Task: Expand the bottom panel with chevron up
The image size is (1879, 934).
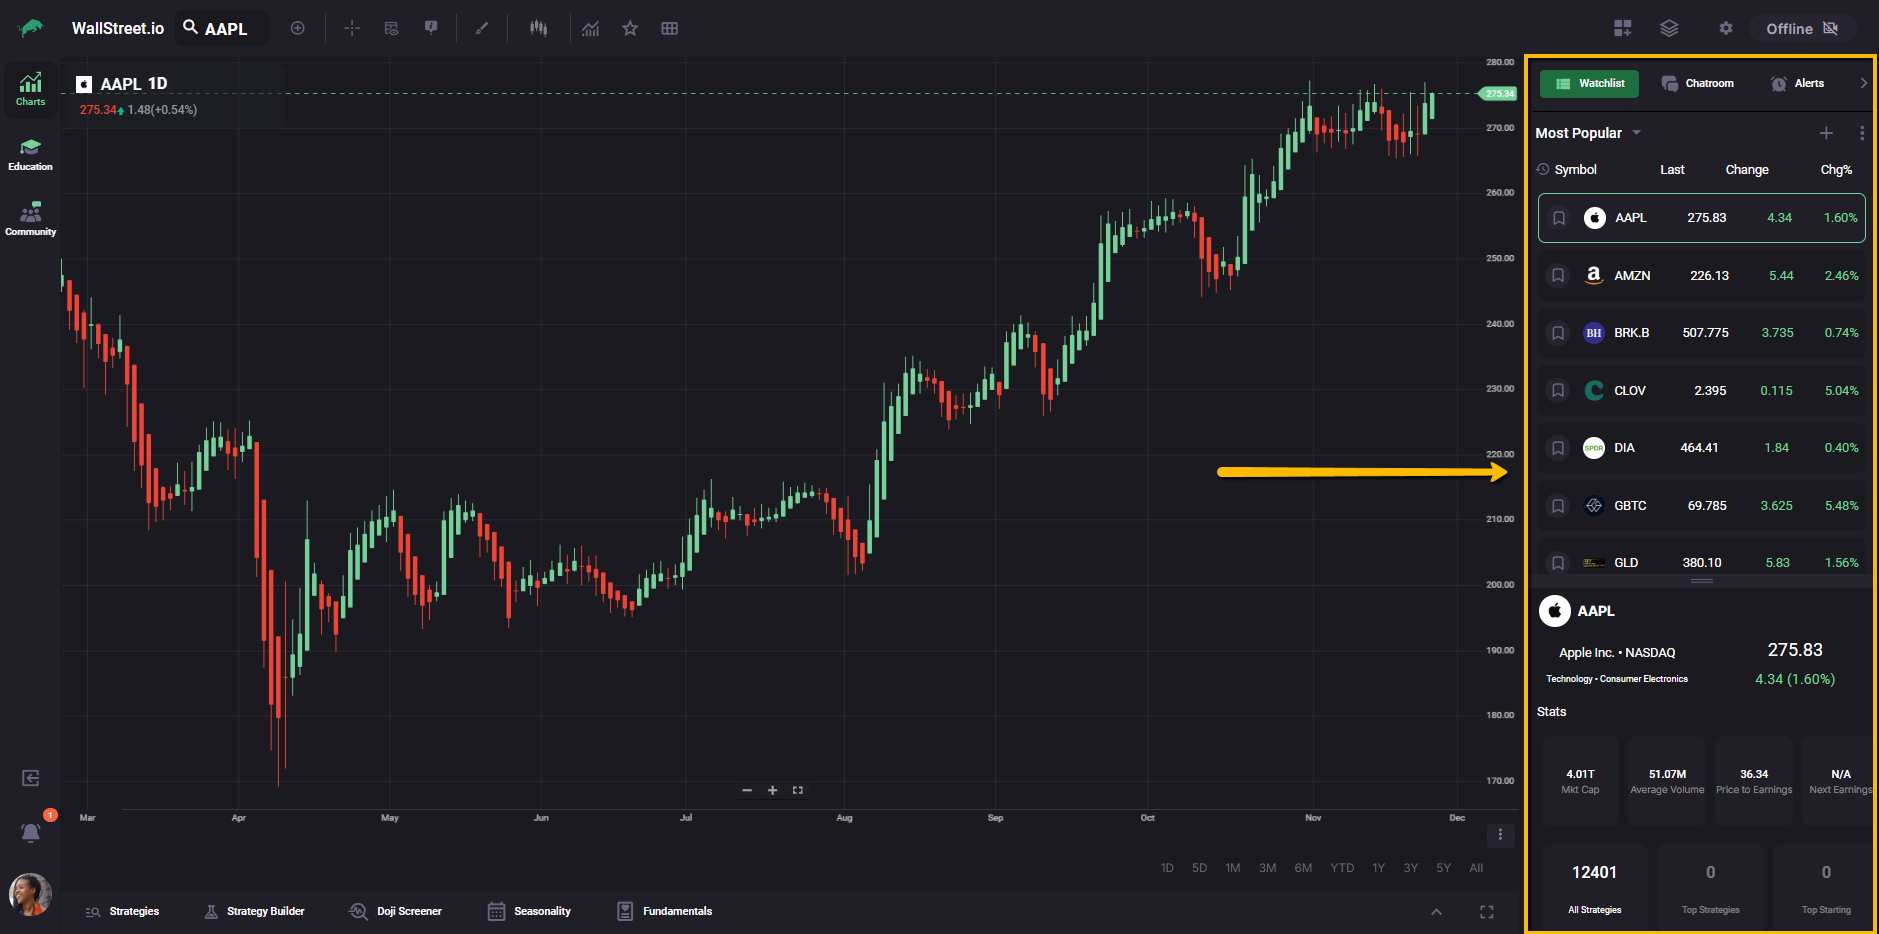Action: tap(1436, 911)
